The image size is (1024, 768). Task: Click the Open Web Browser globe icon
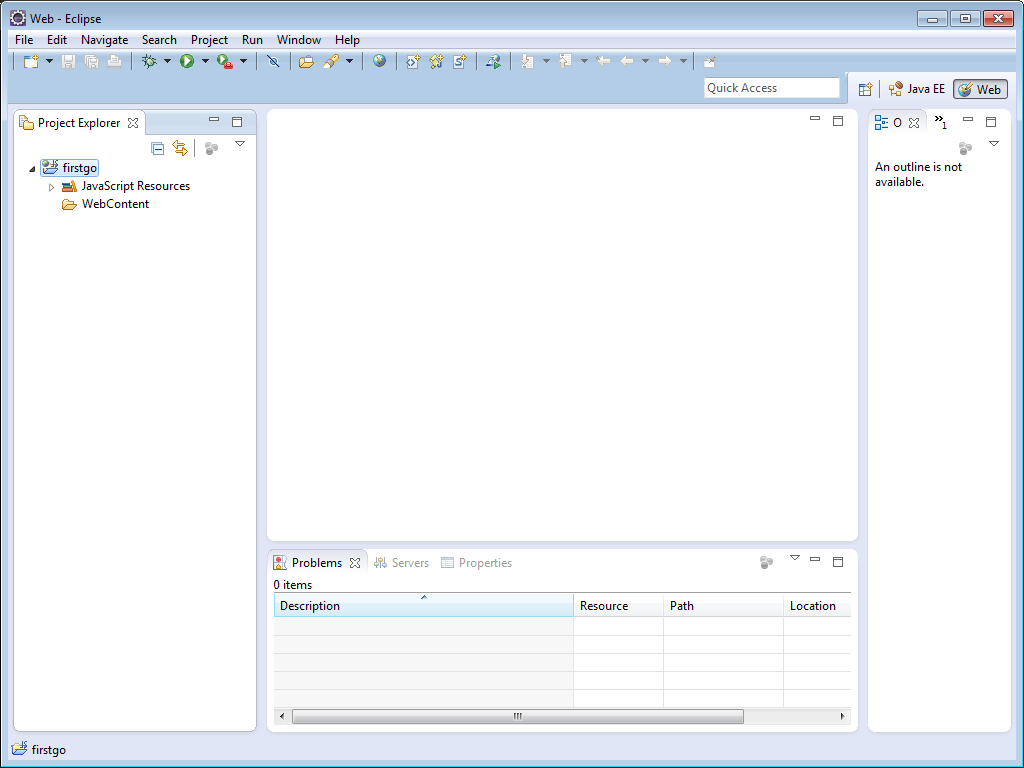tap(379, 61)
